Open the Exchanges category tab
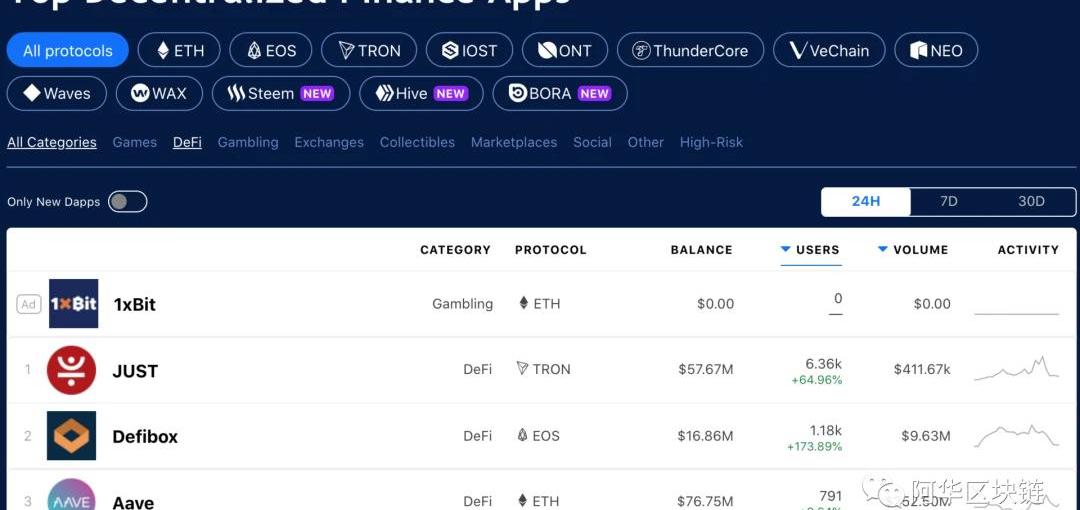 click(x=329, y=143)
